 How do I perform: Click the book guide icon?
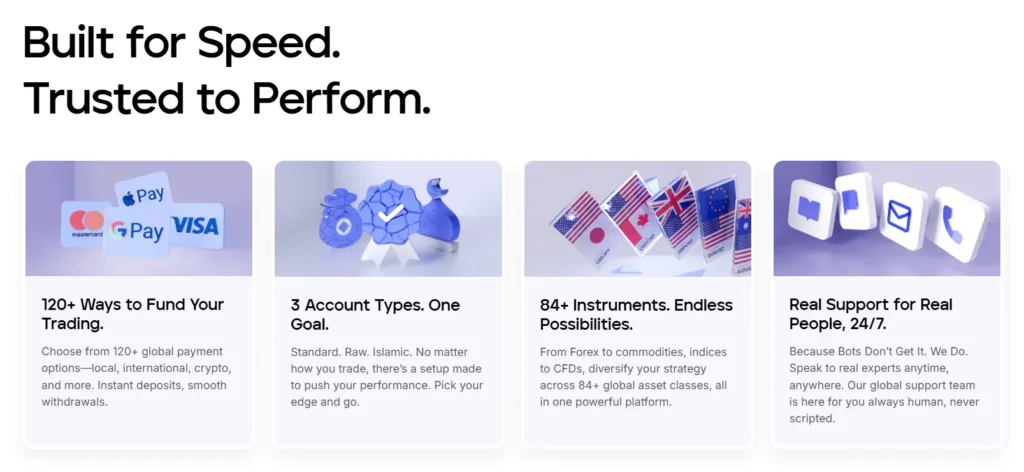[x=808, y=207]
